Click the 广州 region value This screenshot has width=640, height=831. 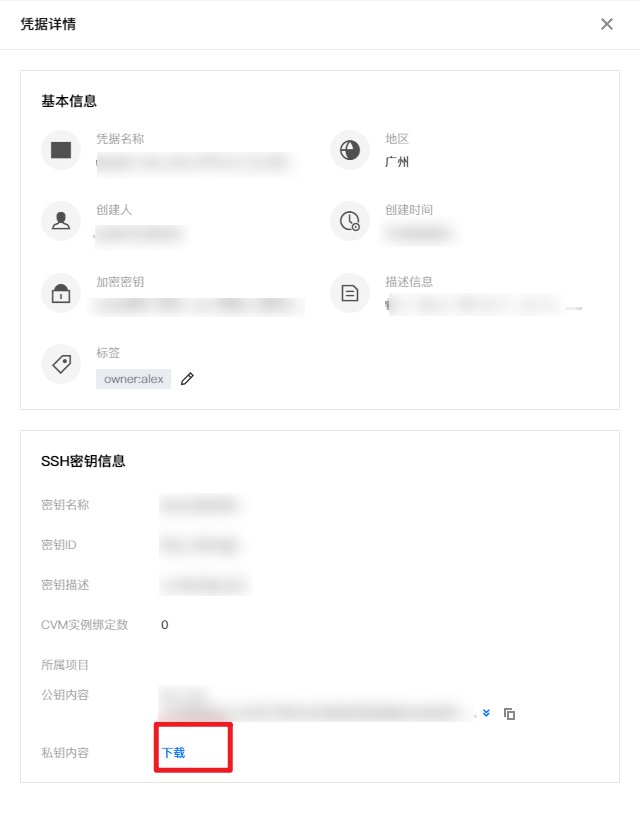pyautogui.click(x=397, y=162)
